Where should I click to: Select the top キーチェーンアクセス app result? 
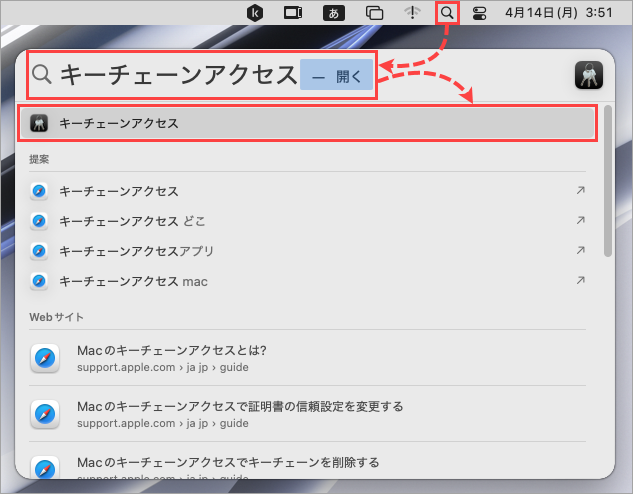point(307,124)
